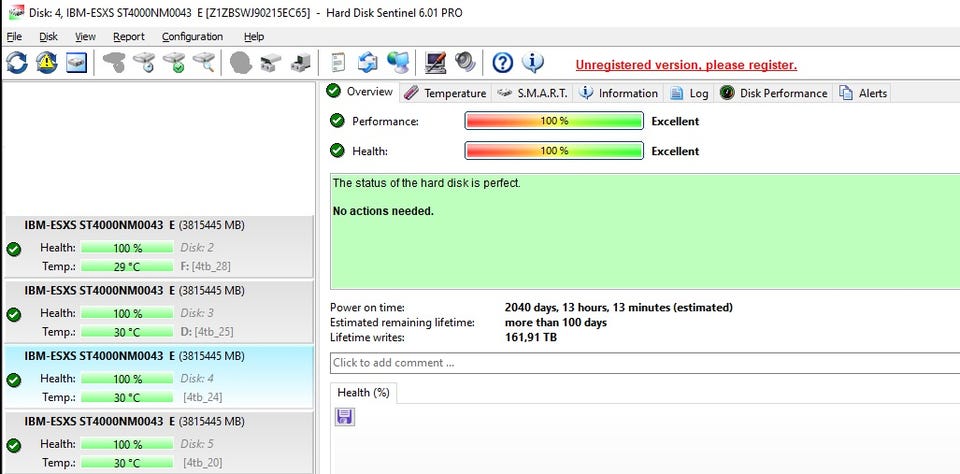Click the globe and monitor network icon
This screenshot has width=960, height=474.
click(398, 62)
